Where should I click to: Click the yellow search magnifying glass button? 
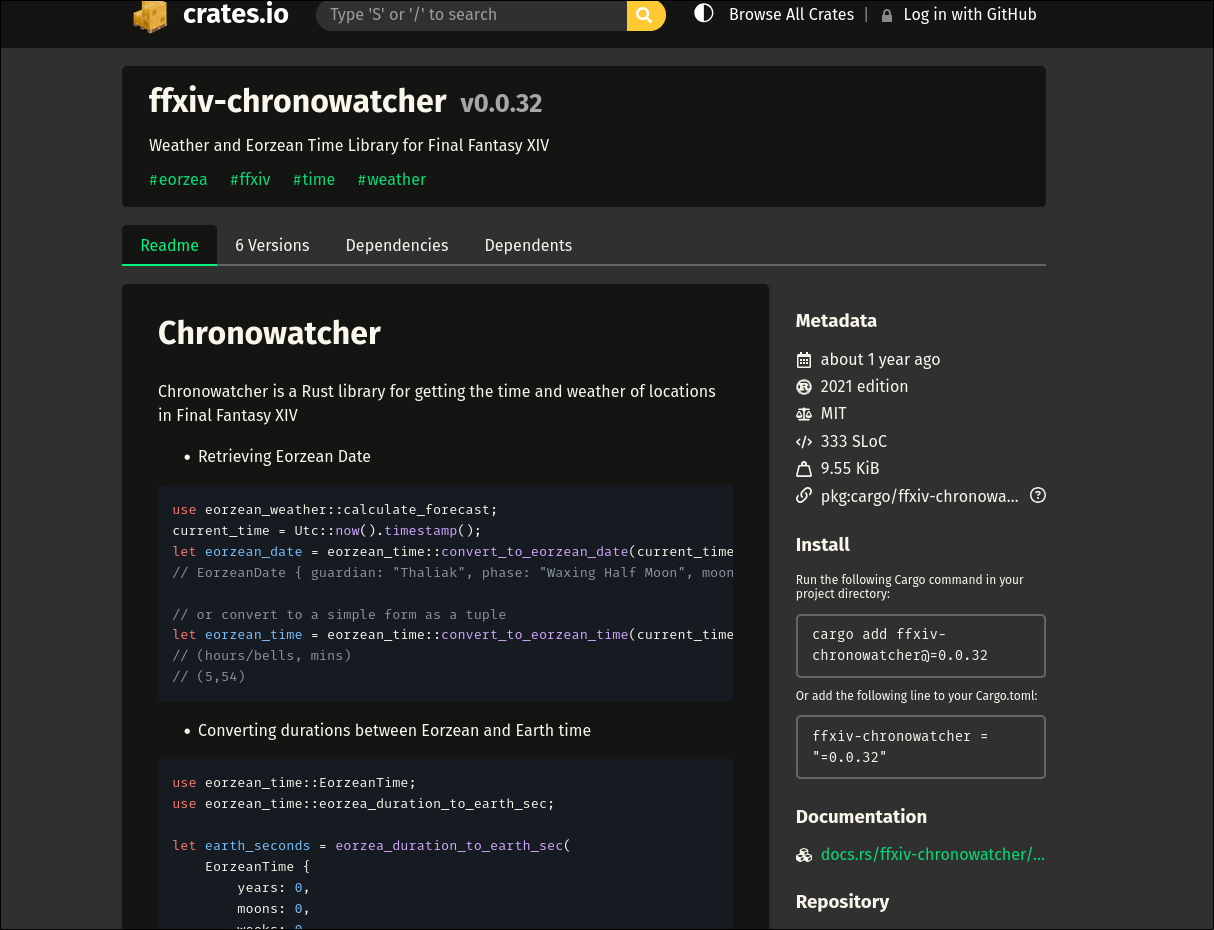(645, 15)
